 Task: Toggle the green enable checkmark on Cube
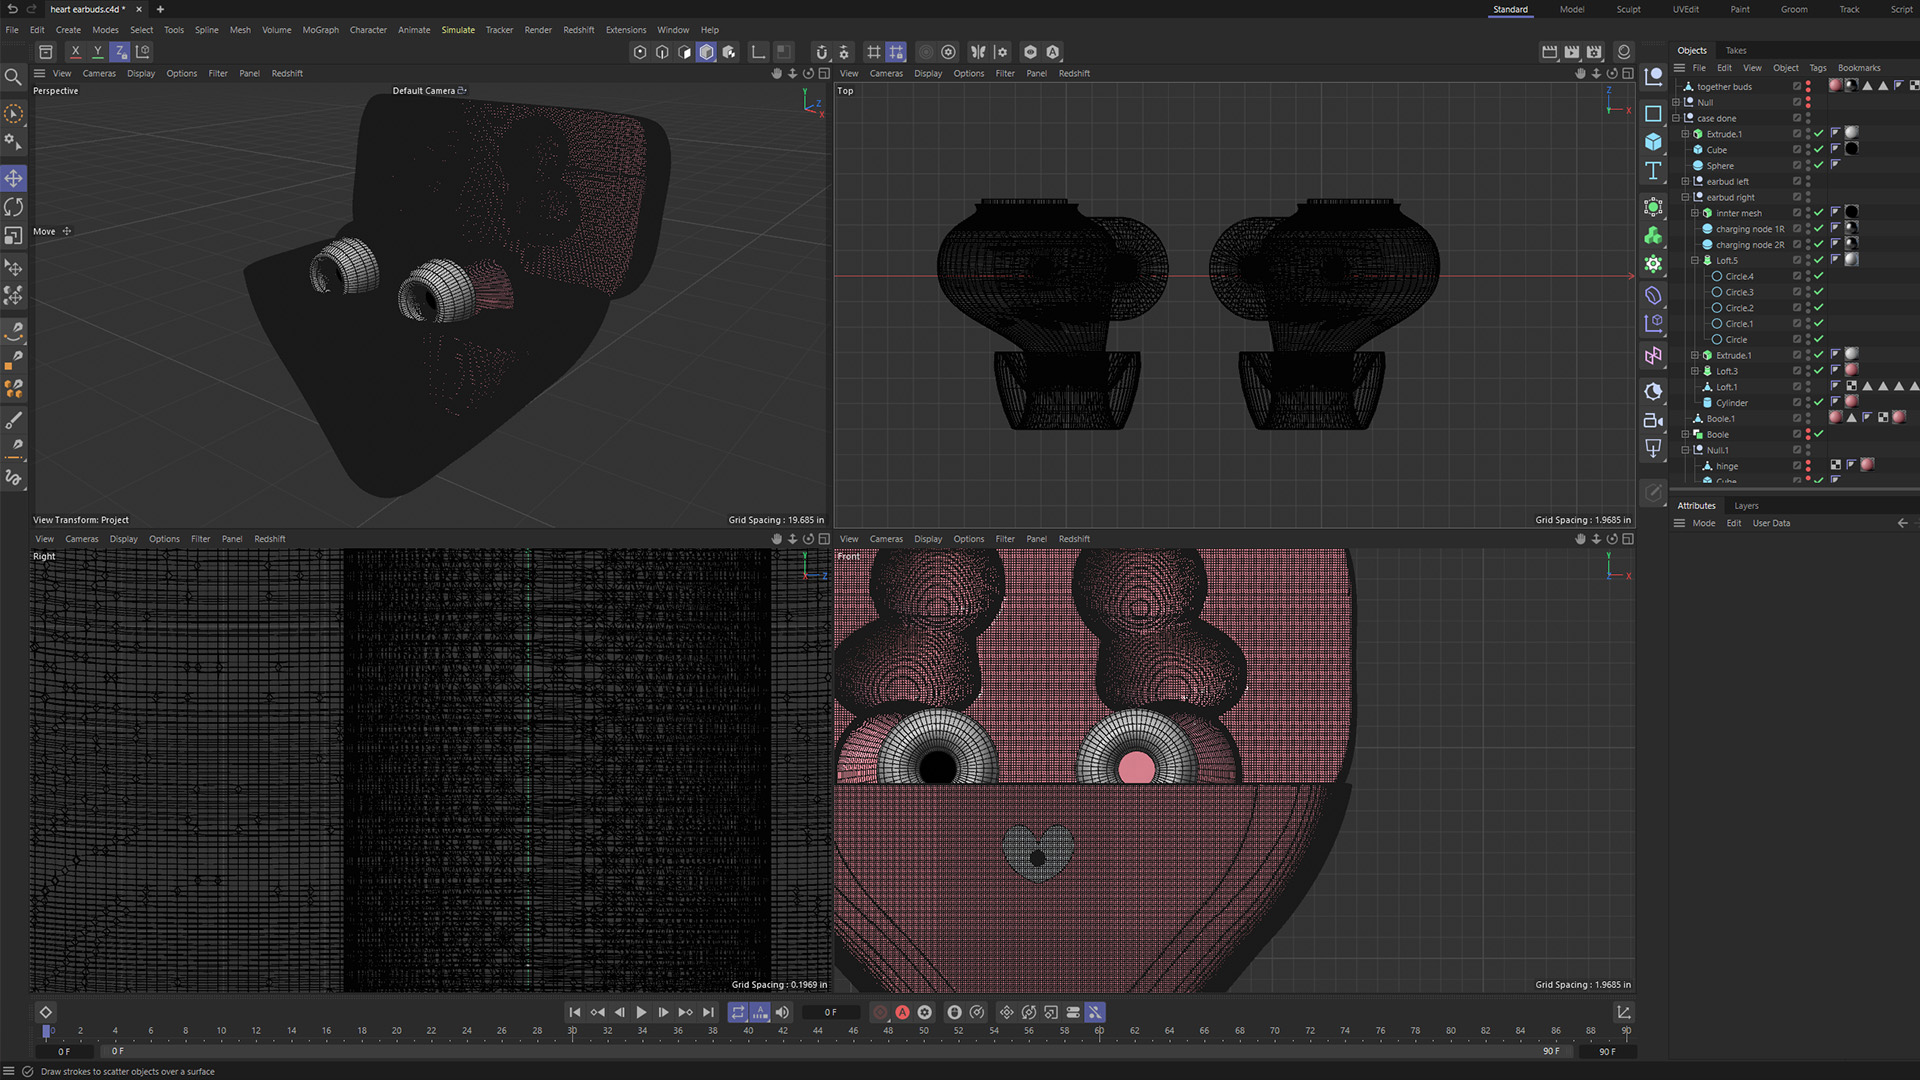click(x=1819, y=150)
